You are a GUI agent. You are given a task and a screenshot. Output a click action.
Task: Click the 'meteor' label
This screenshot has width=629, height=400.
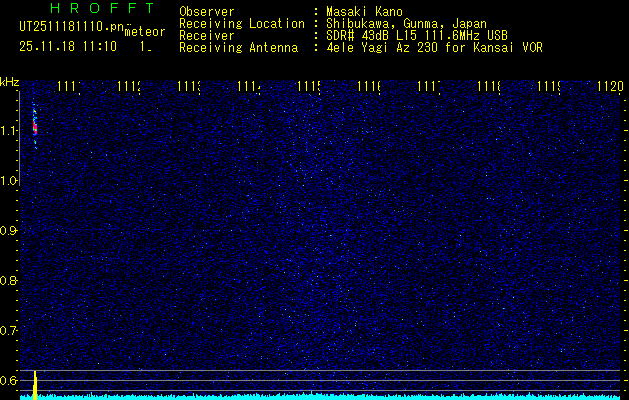click(x=145, y=32)
